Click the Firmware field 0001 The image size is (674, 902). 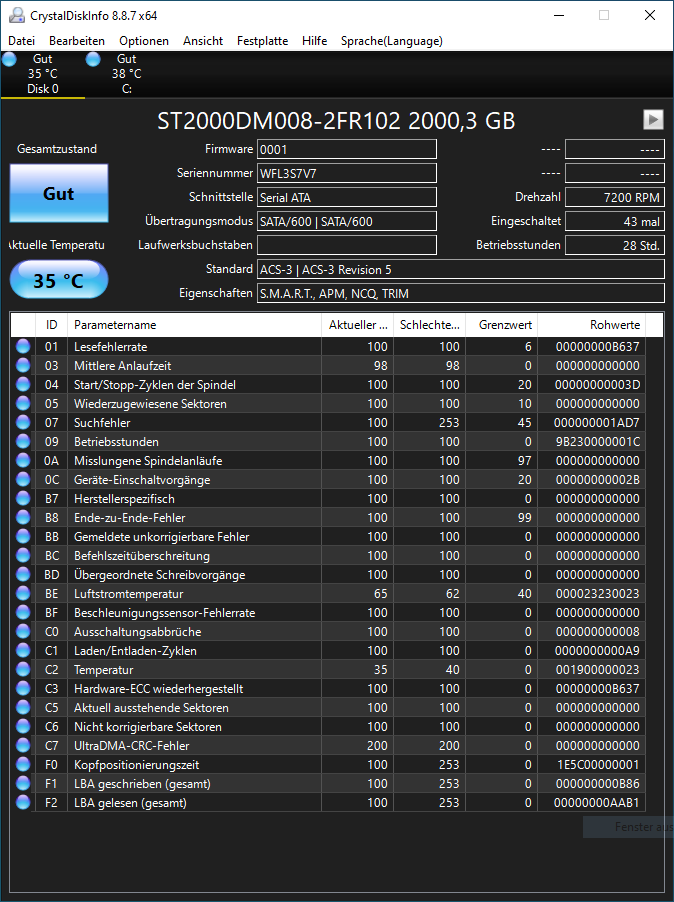click(x=347, y=150)
